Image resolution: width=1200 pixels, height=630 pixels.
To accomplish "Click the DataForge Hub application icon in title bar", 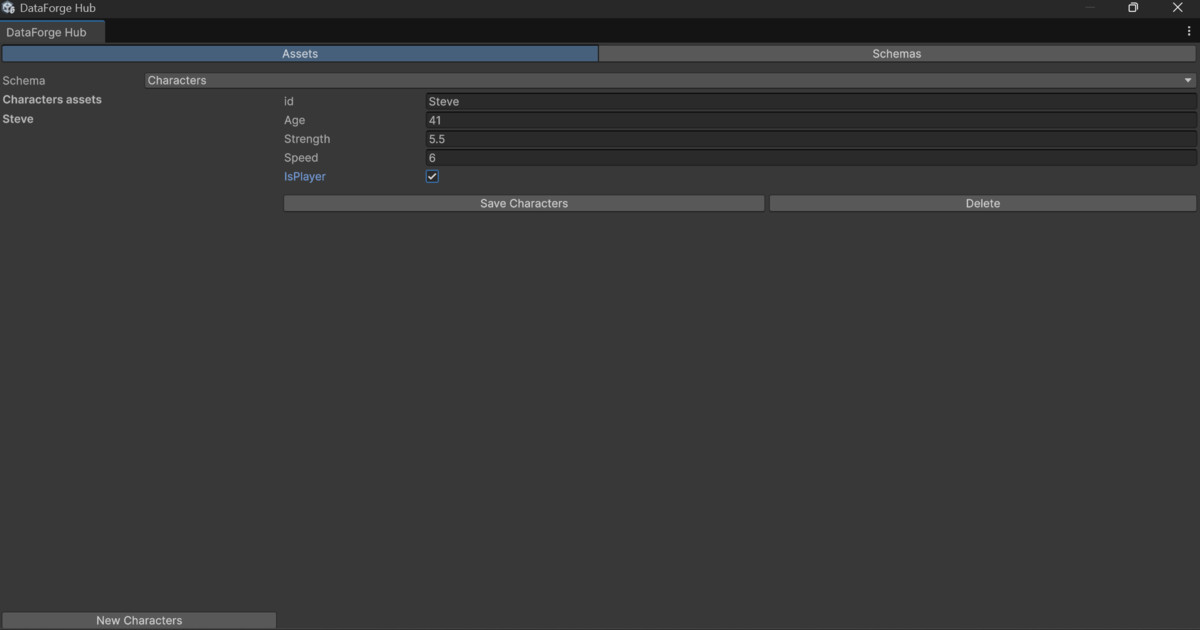I will point(8,7).
